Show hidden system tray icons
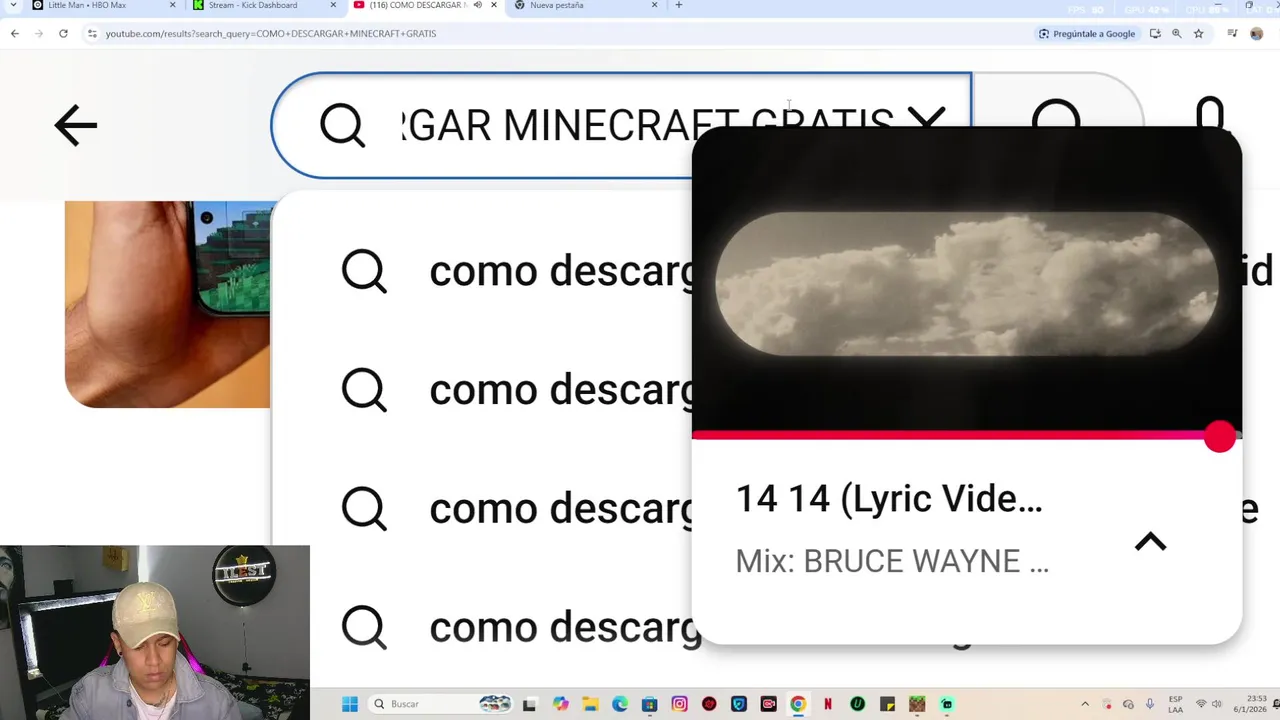This screenshot has height=720, width=1280. pyautogui.click(x=1085, y=704)
